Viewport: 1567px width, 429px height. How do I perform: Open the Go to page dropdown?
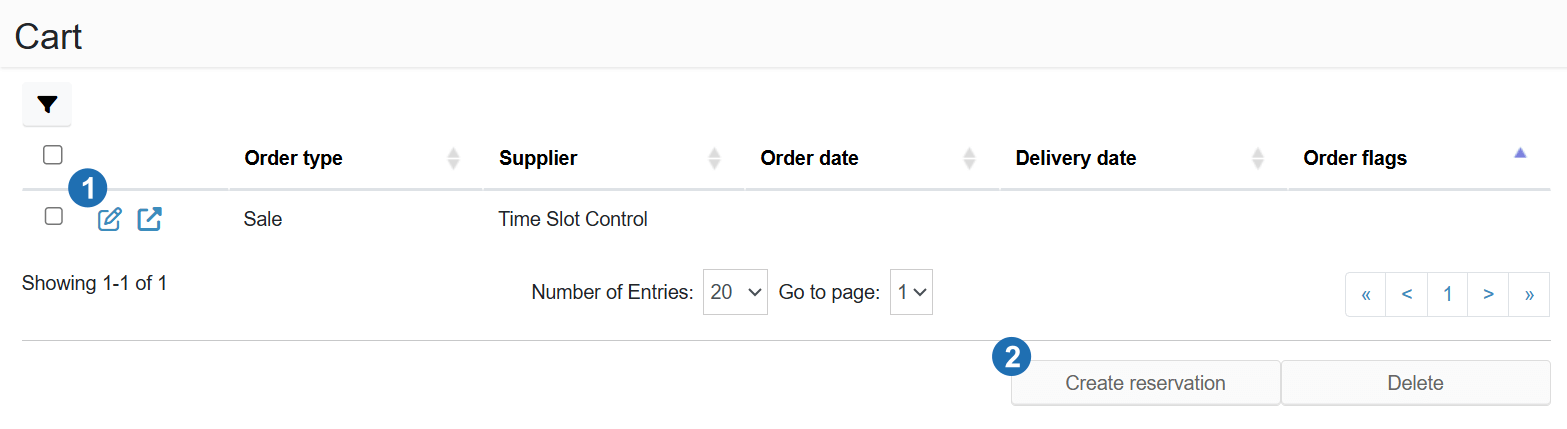(911, 292)
